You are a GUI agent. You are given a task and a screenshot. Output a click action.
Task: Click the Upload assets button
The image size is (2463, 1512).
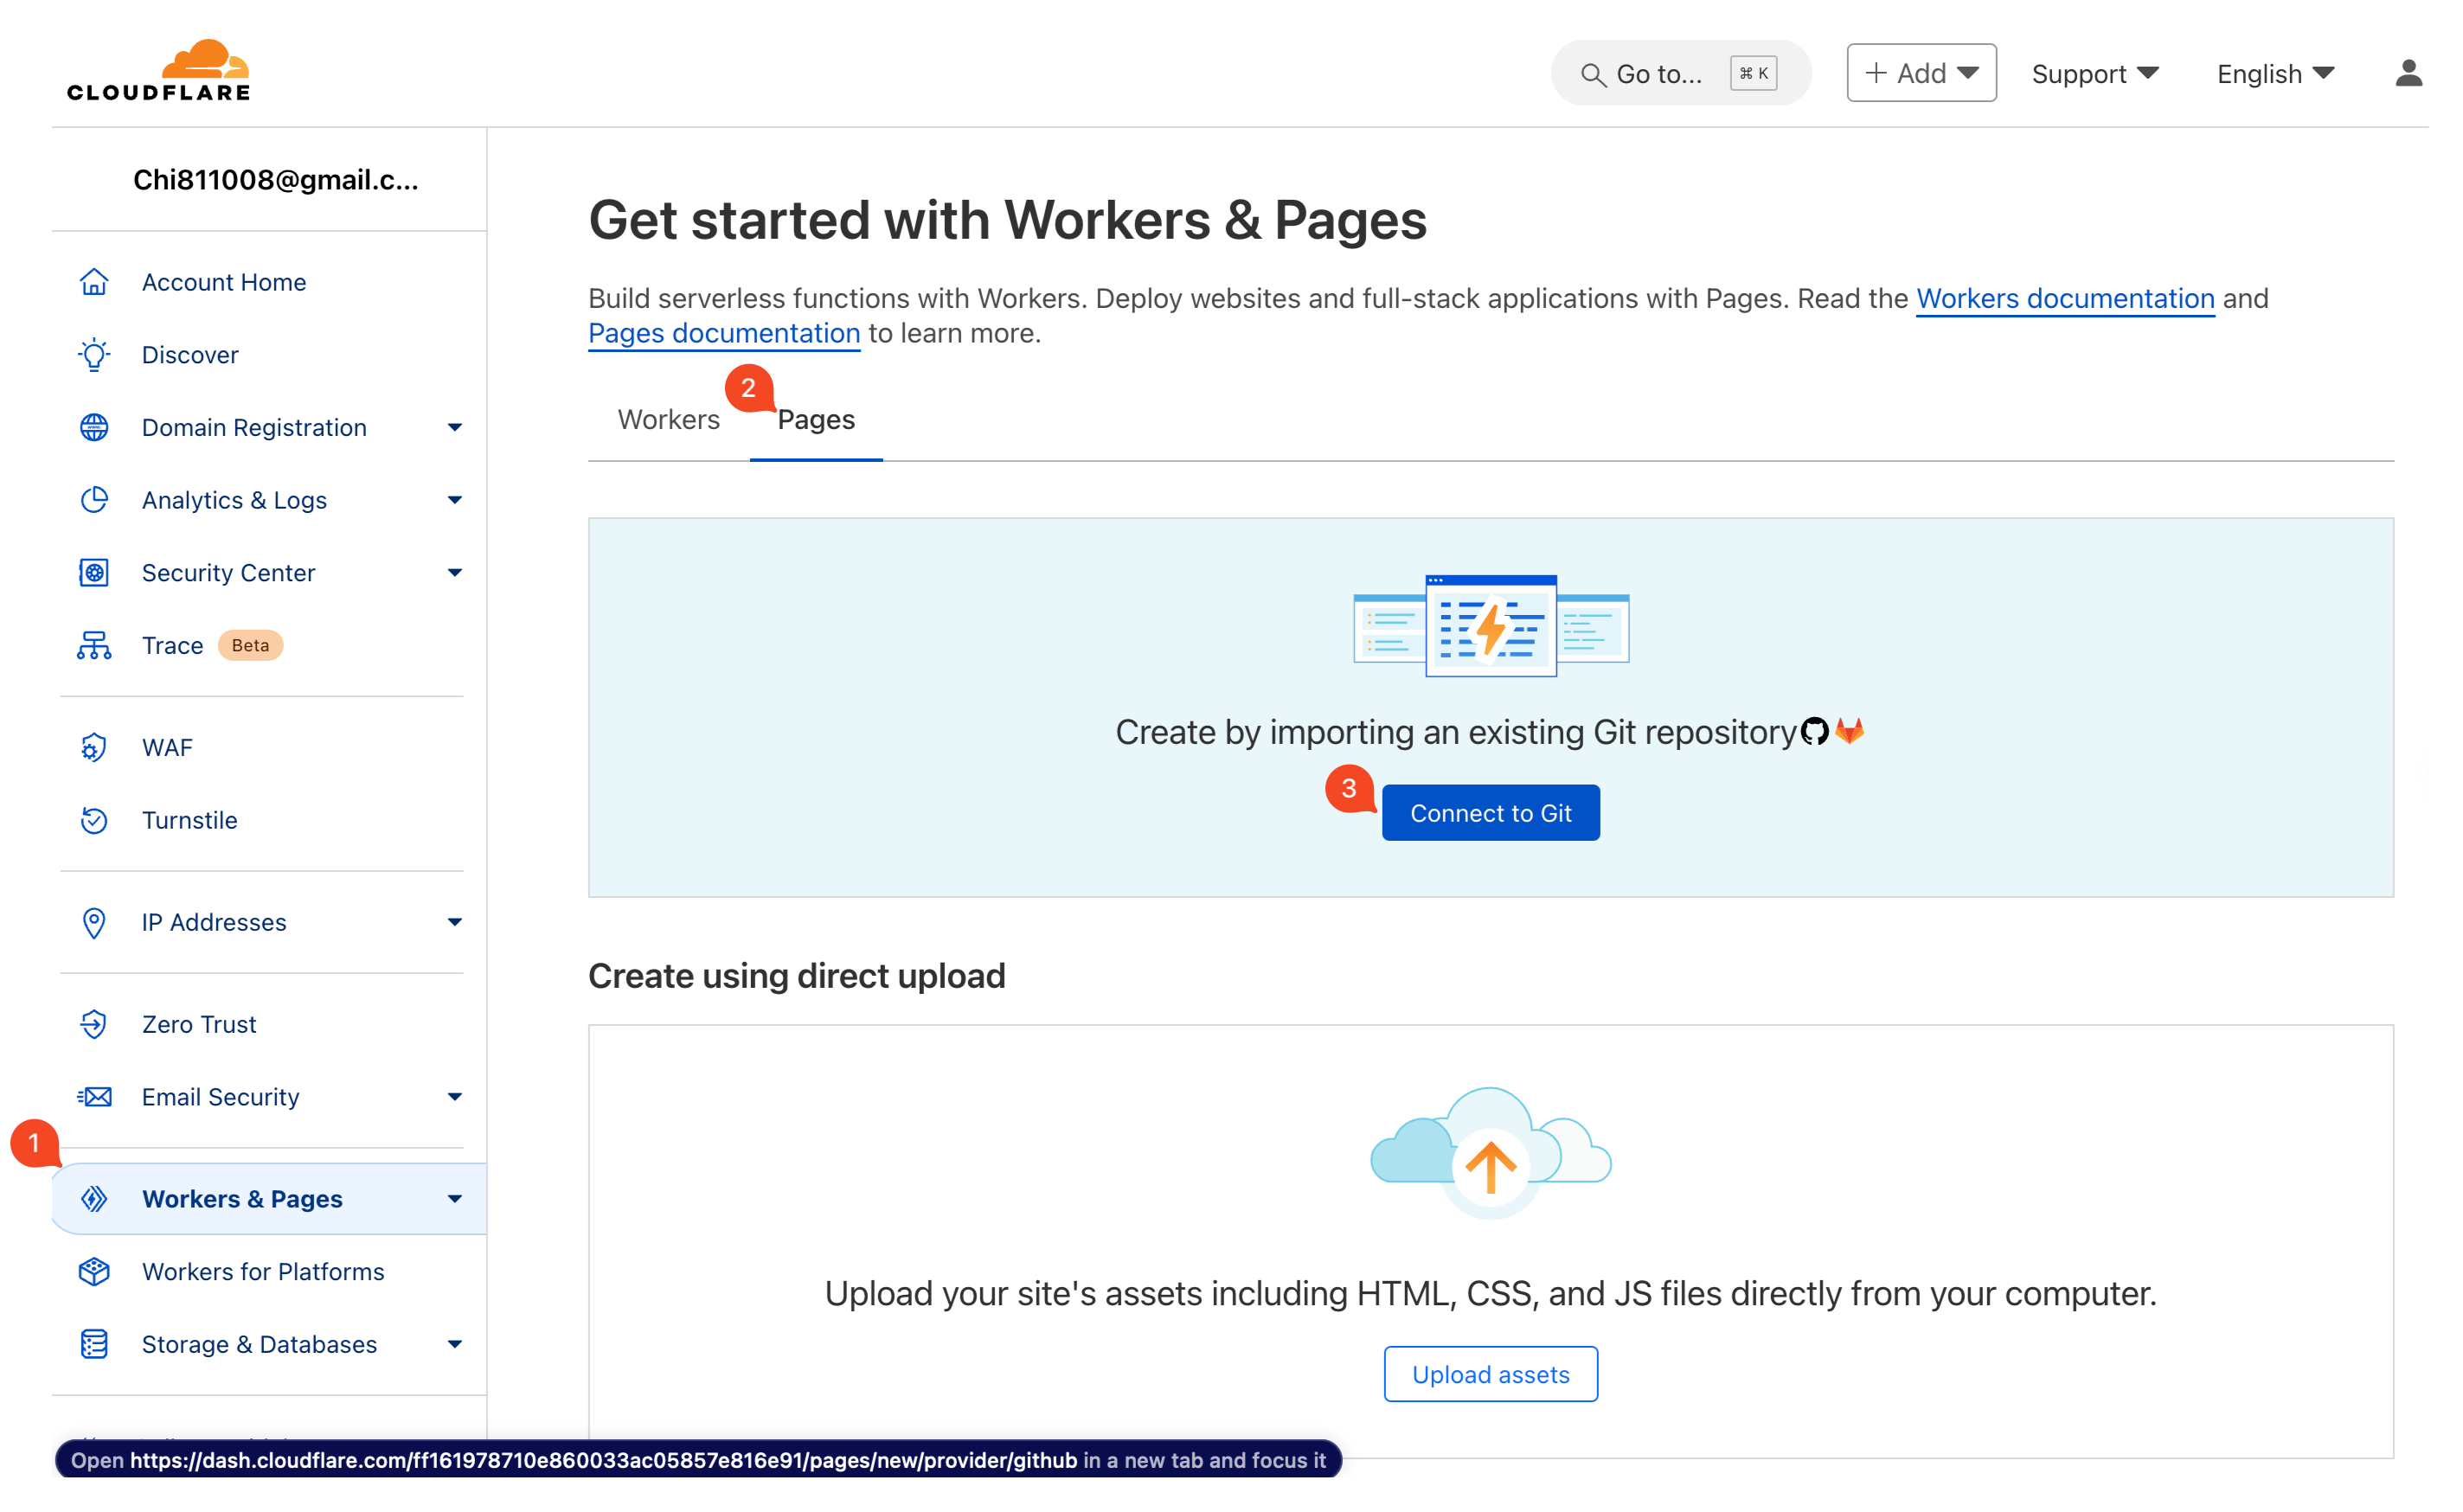(1490, 1375)
